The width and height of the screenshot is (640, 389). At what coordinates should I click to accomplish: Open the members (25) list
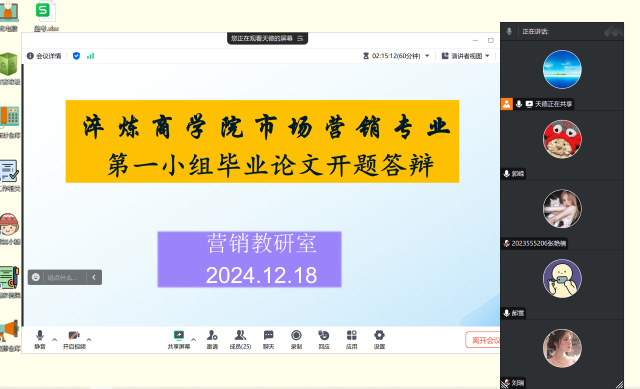(x=240, y=339)
